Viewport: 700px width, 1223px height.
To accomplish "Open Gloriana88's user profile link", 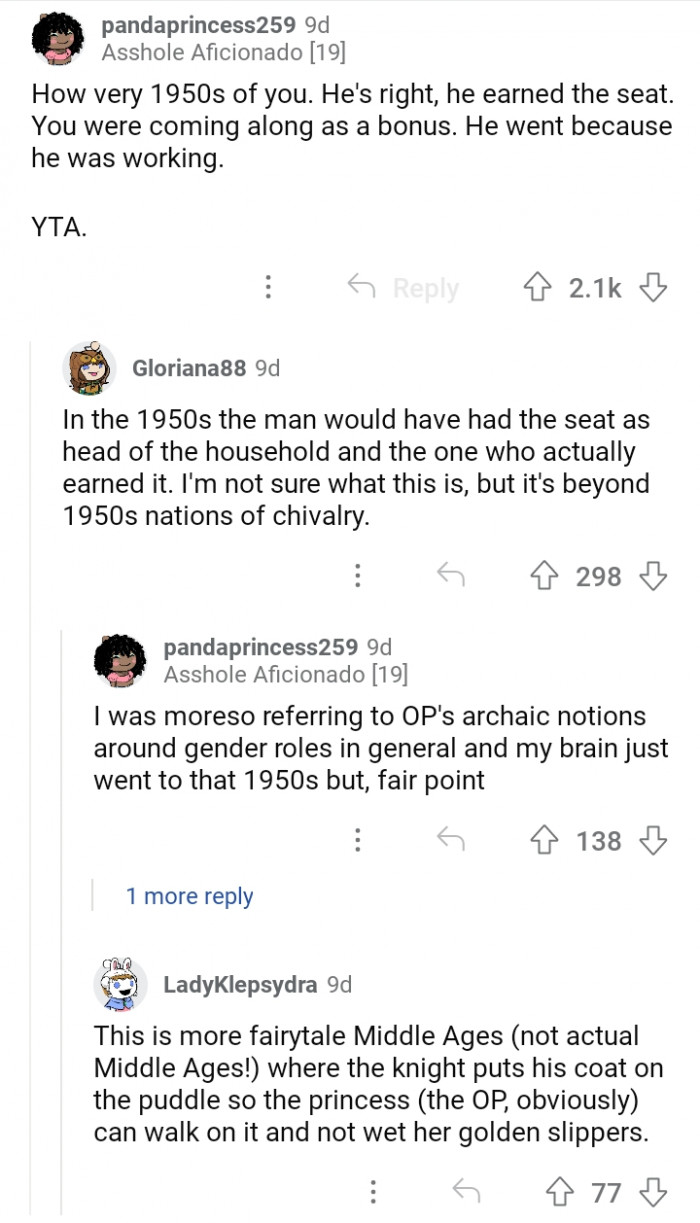I will point(189,368).
